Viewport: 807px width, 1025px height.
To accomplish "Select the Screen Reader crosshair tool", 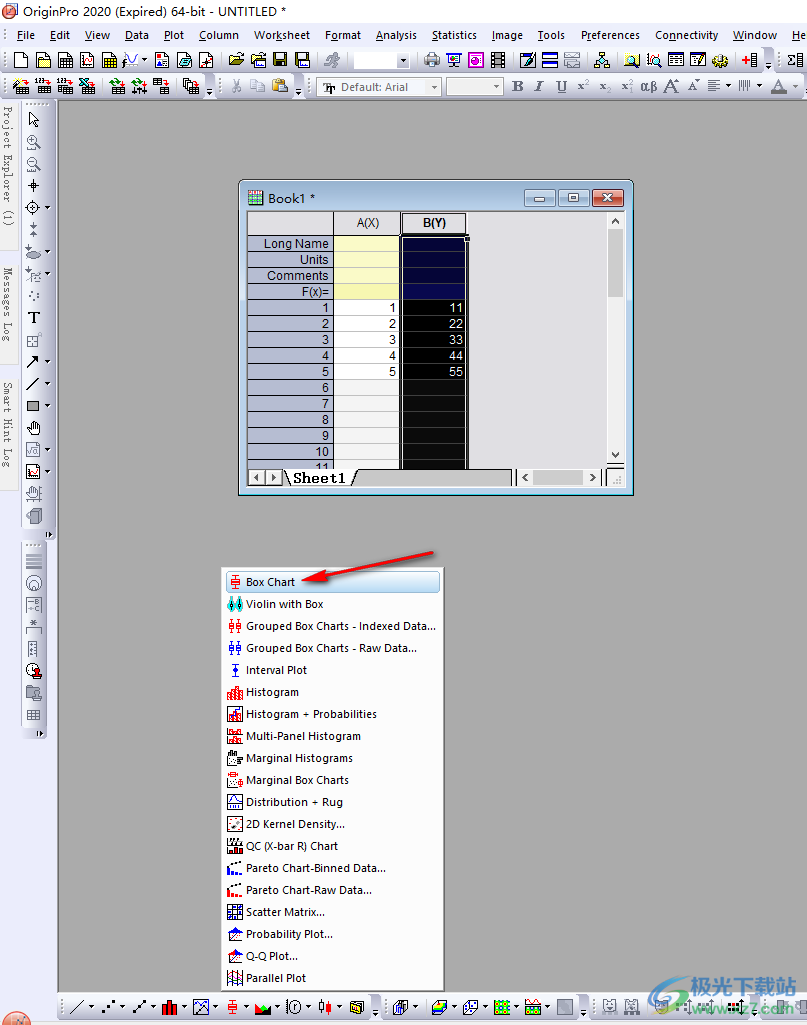I will click(x=34, y=186).
